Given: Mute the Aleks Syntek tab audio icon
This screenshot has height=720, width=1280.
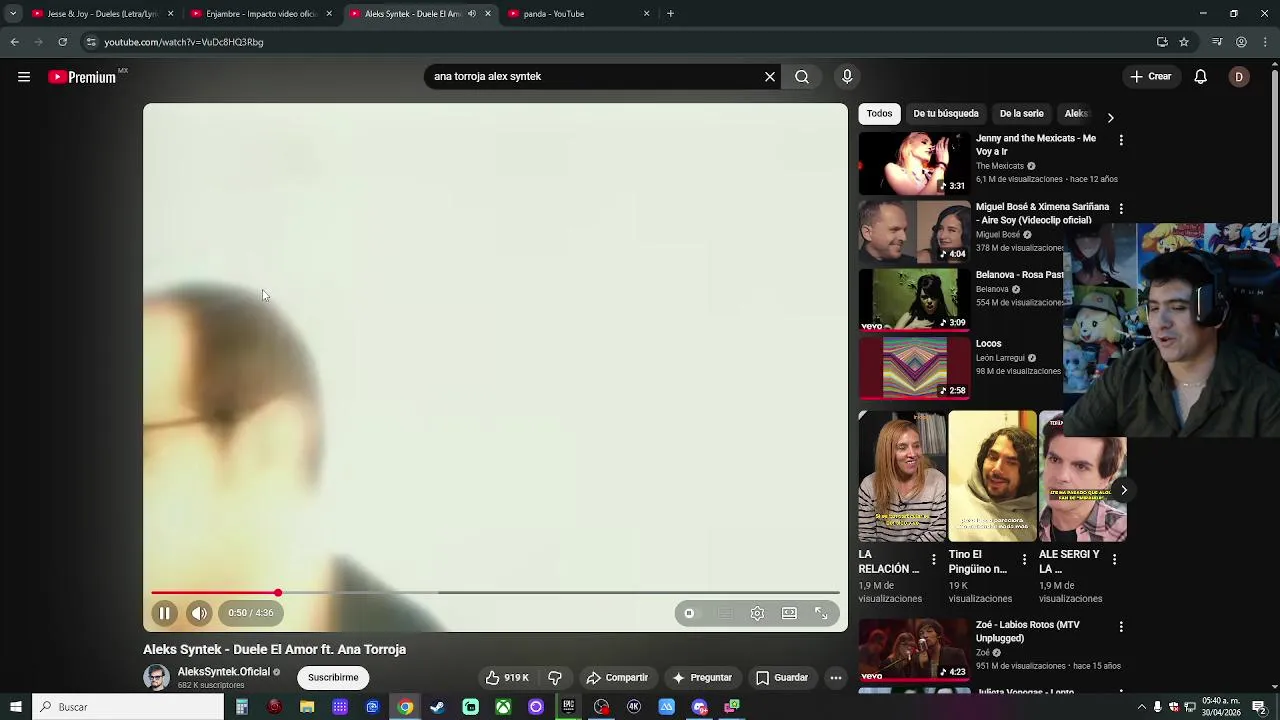Looking at the screenshot, I should pos(472,14).
